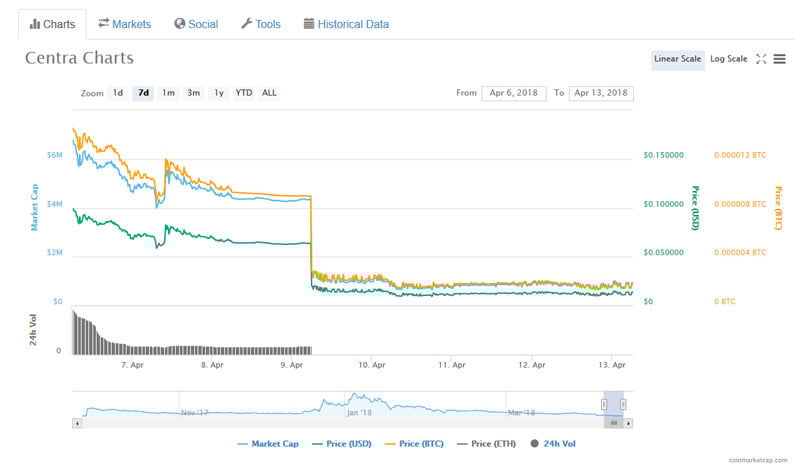
Task: Click the 24h Vol axis title
Action: point(32,330)
